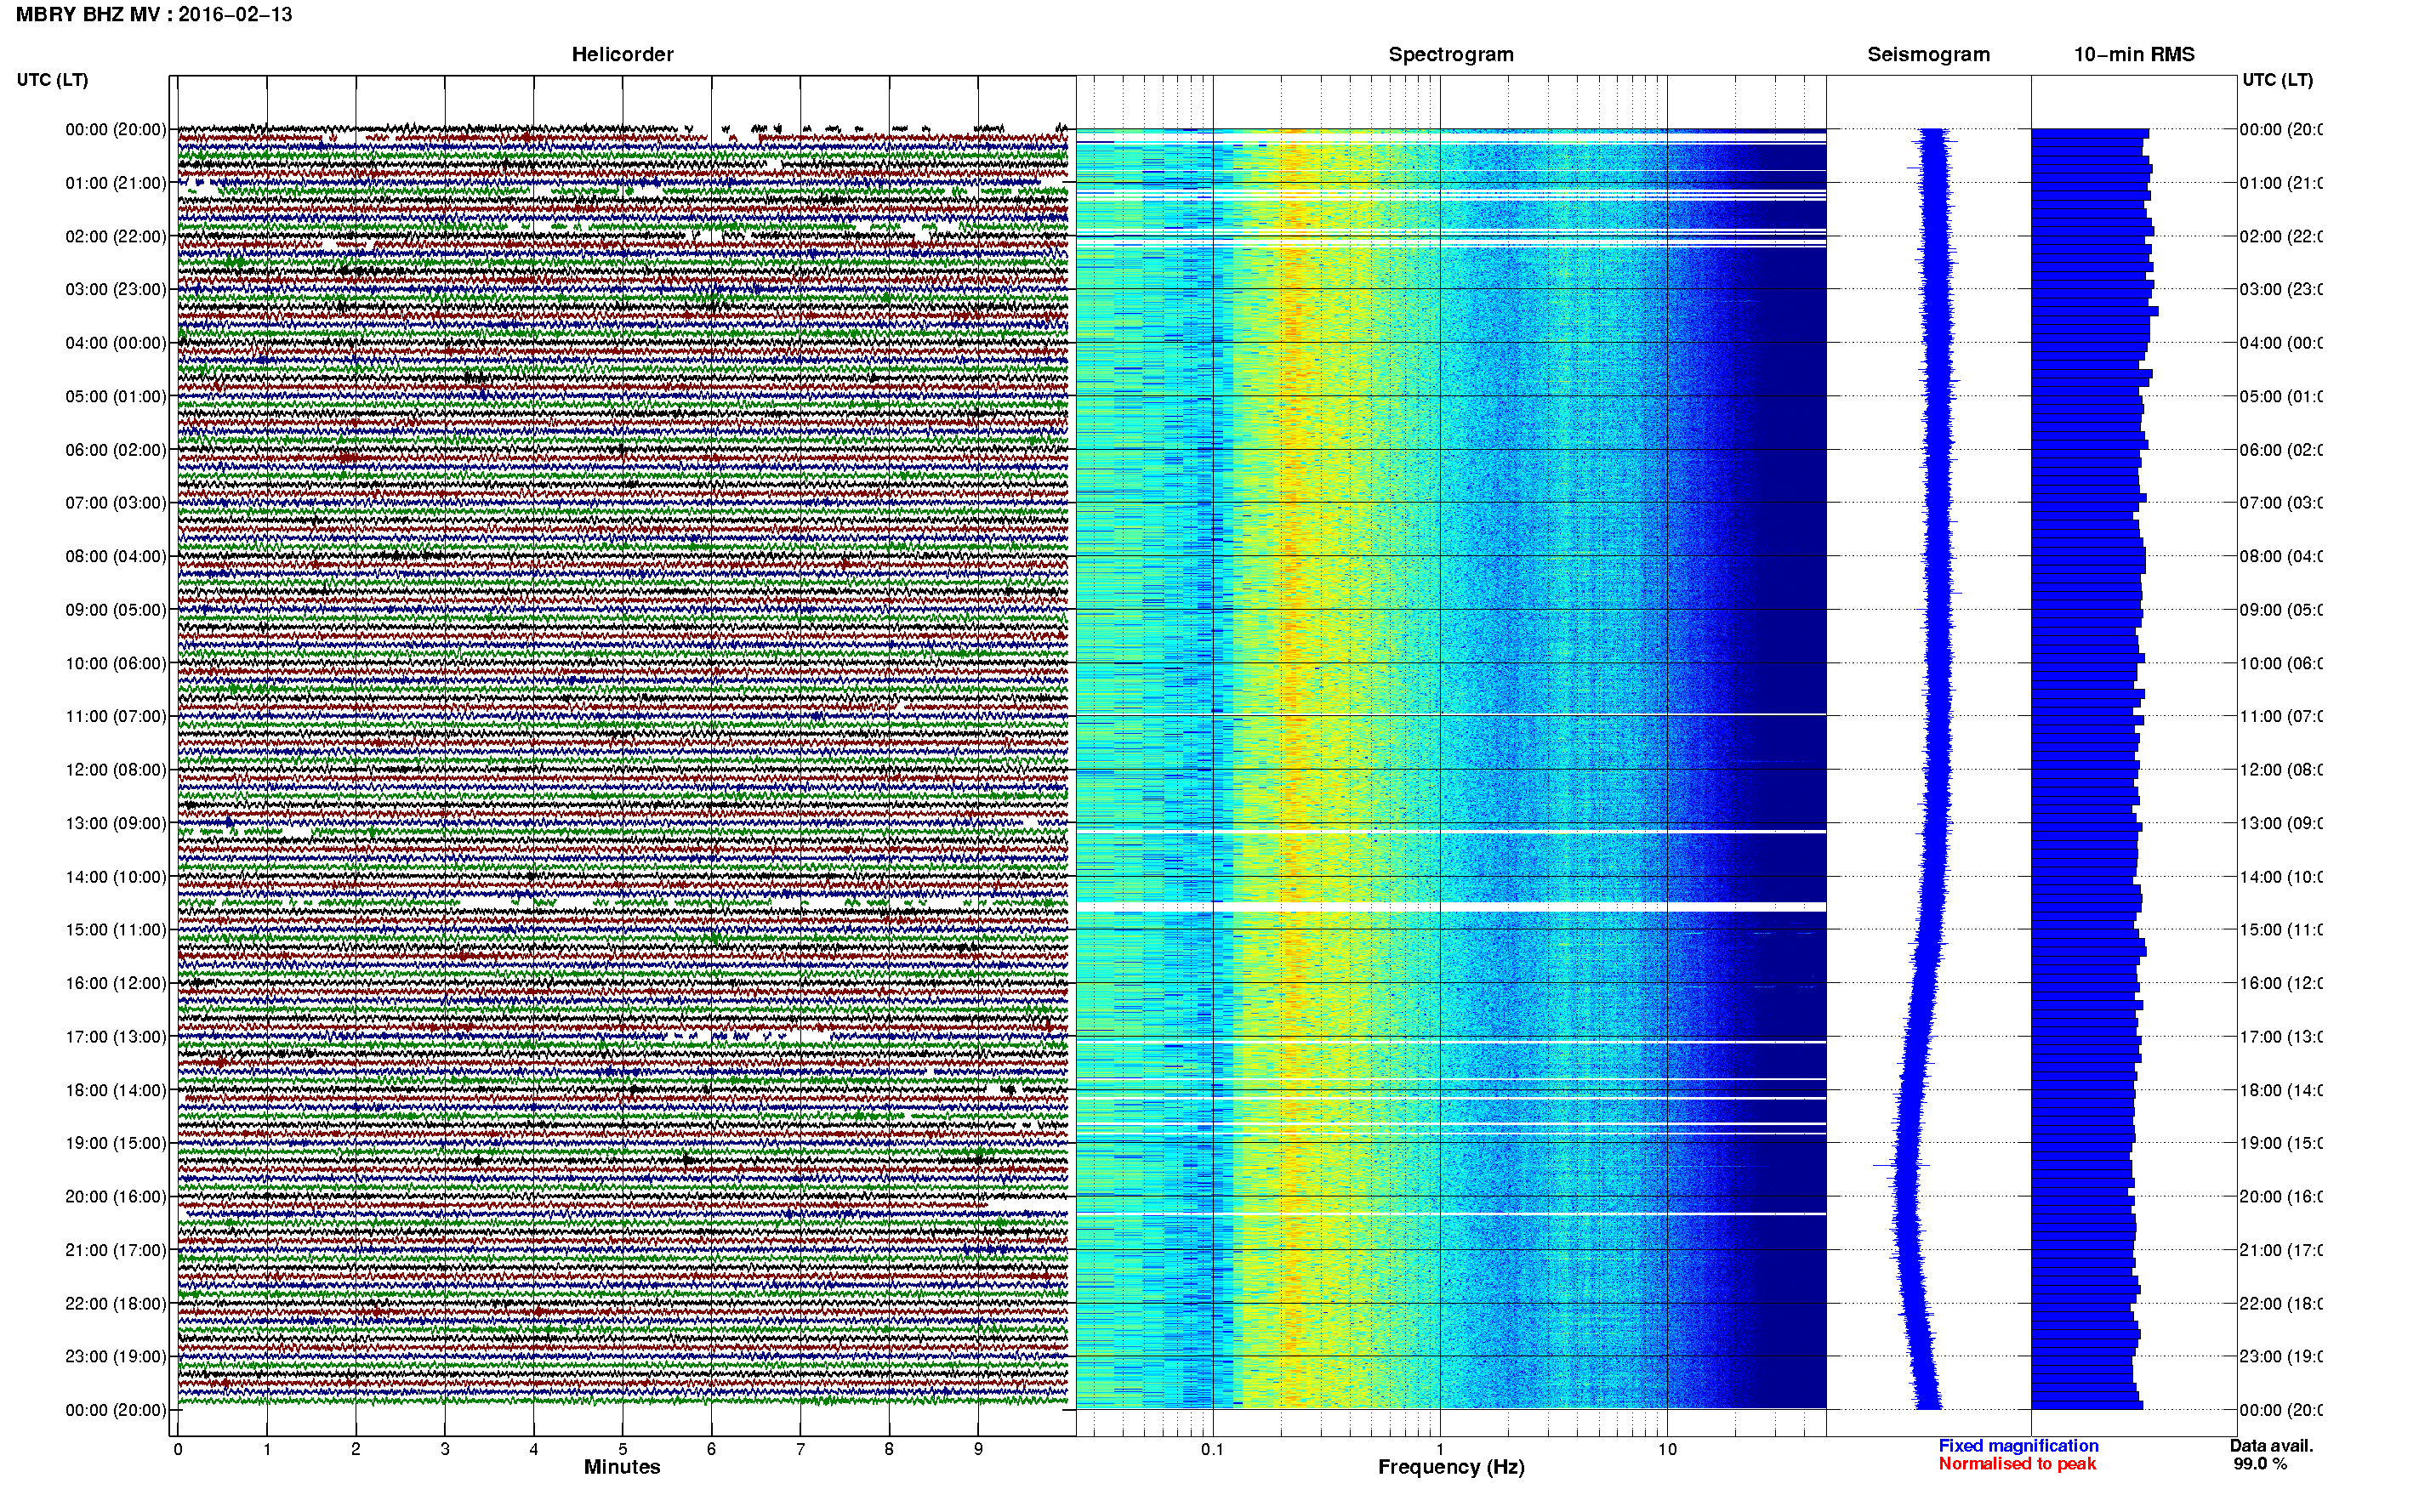
Task: Click the 'Data avail.' label
Action: pos(2271,1446)
